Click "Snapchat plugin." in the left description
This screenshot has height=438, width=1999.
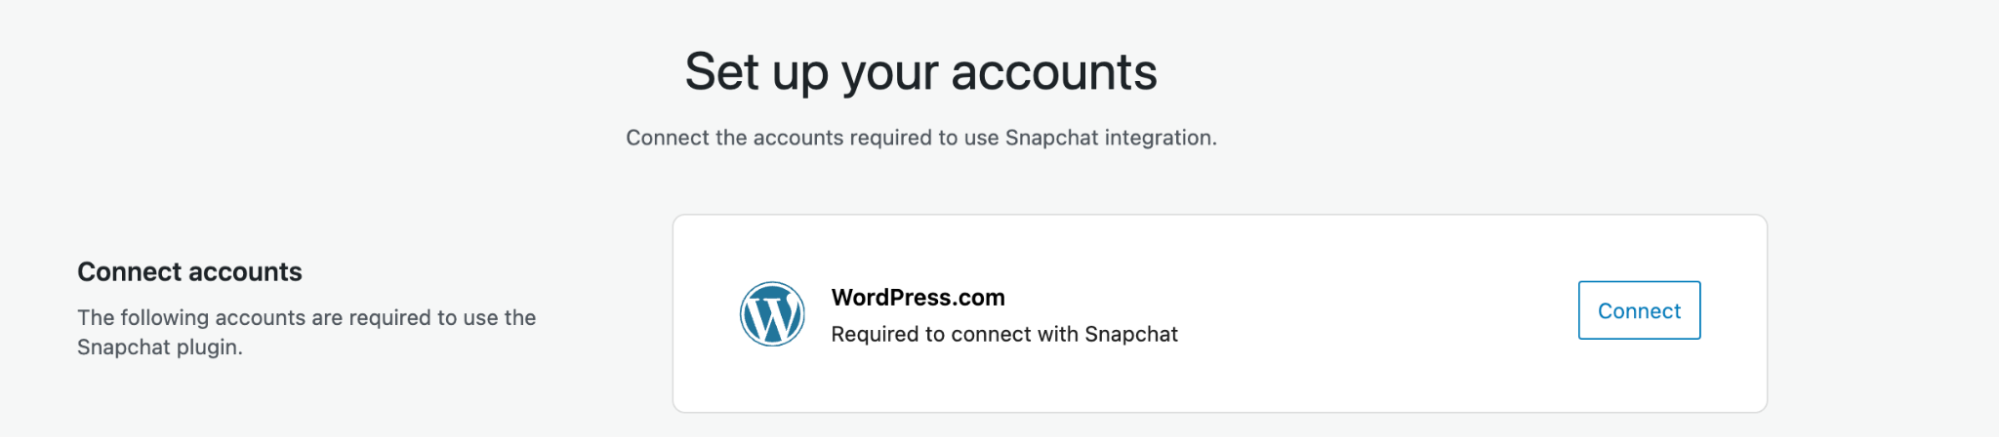point(160,348)
